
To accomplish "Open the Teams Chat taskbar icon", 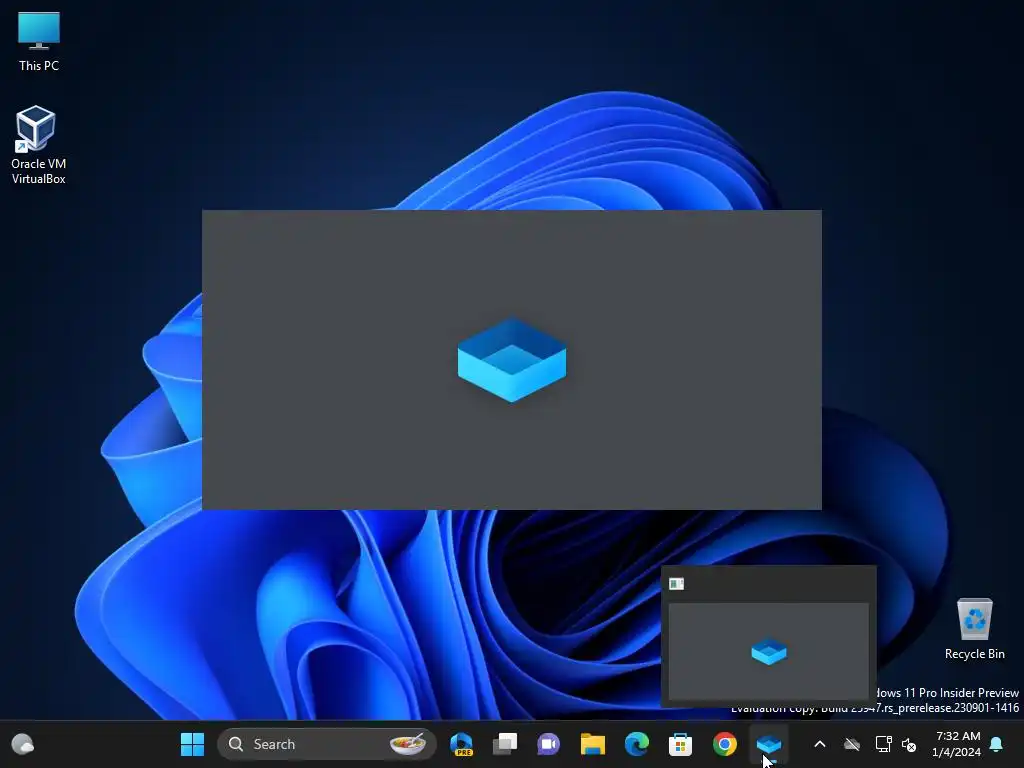I will tap(549, 744).
